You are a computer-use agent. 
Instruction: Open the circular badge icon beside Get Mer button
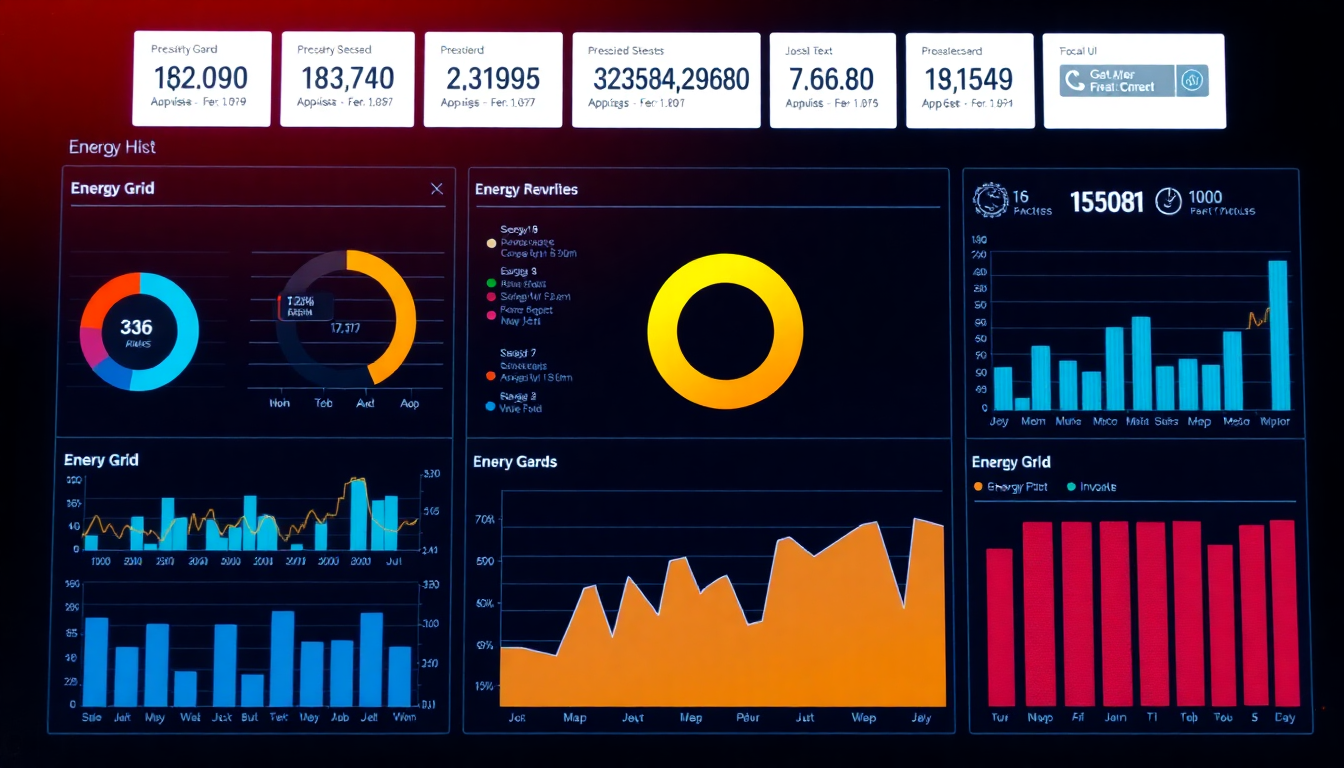click(x=1191, y=80)
